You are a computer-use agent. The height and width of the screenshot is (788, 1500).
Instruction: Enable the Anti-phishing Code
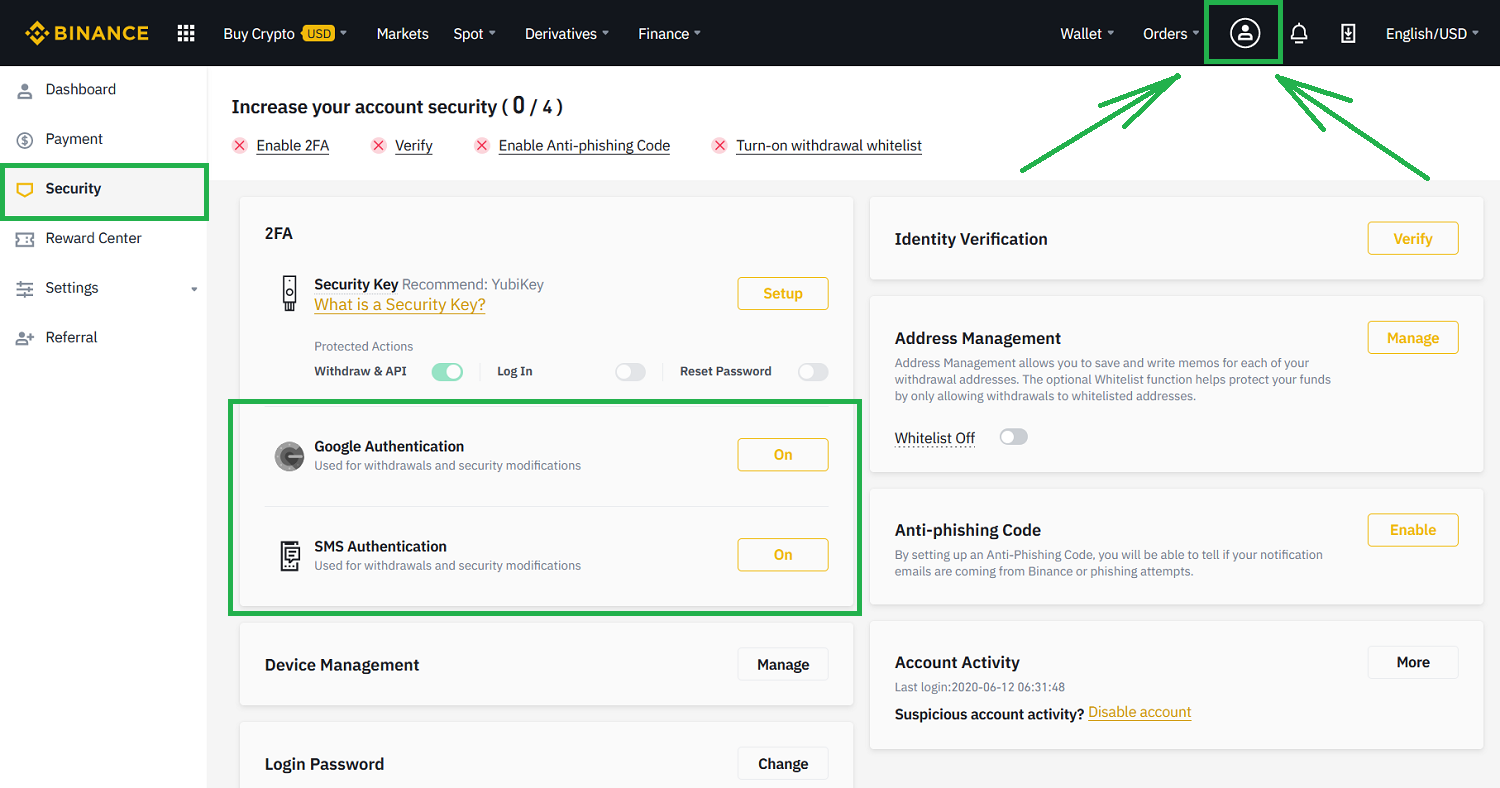[1413, 530]
